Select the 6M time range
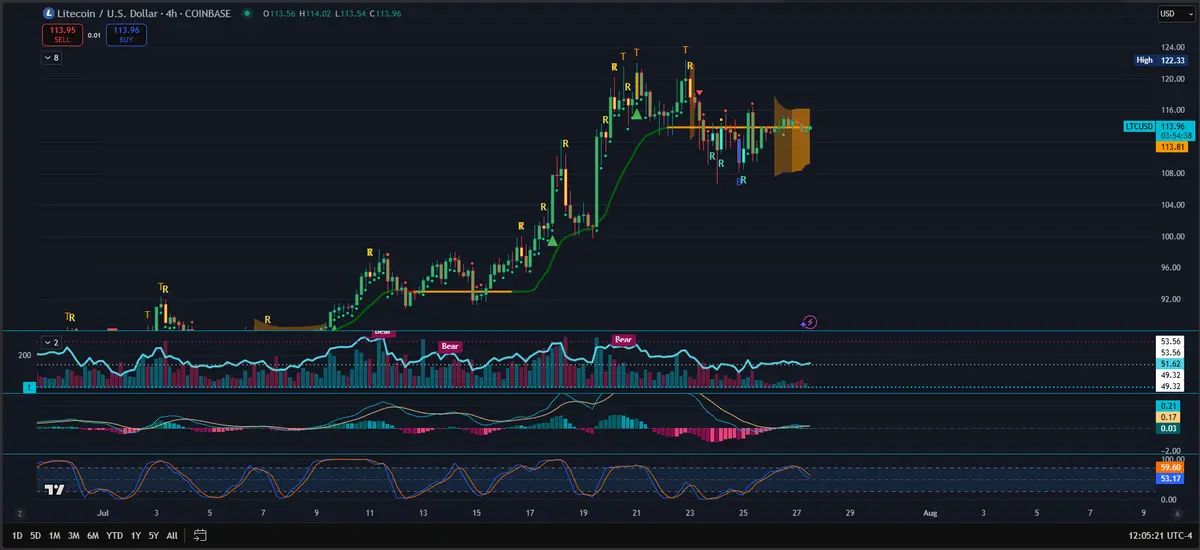 pos(93,535)
